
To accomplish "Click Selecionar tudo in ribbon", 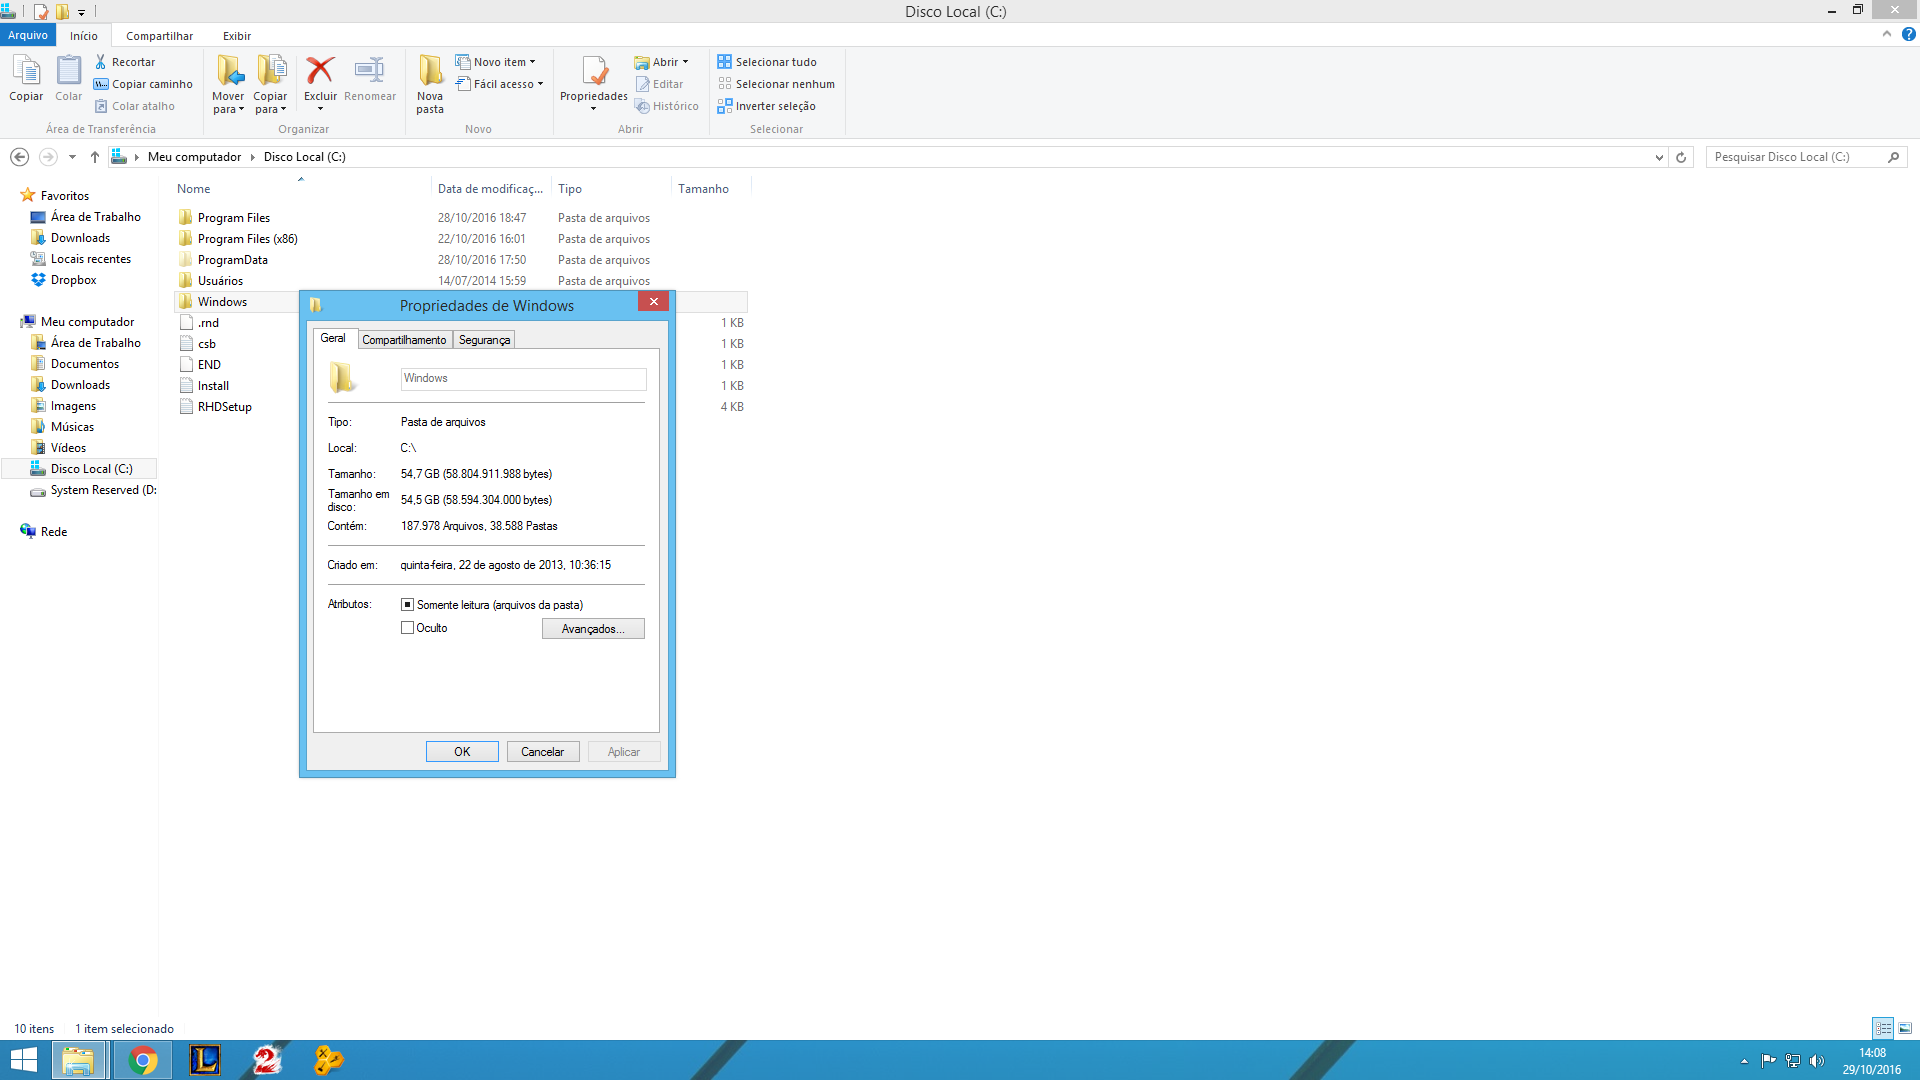I will pyautogui.click(x=767, y=62).
